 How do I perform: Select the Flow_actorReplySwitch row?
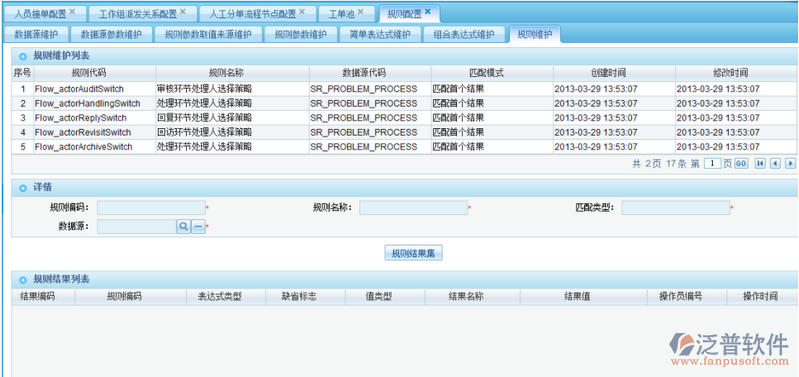point(397,118)
